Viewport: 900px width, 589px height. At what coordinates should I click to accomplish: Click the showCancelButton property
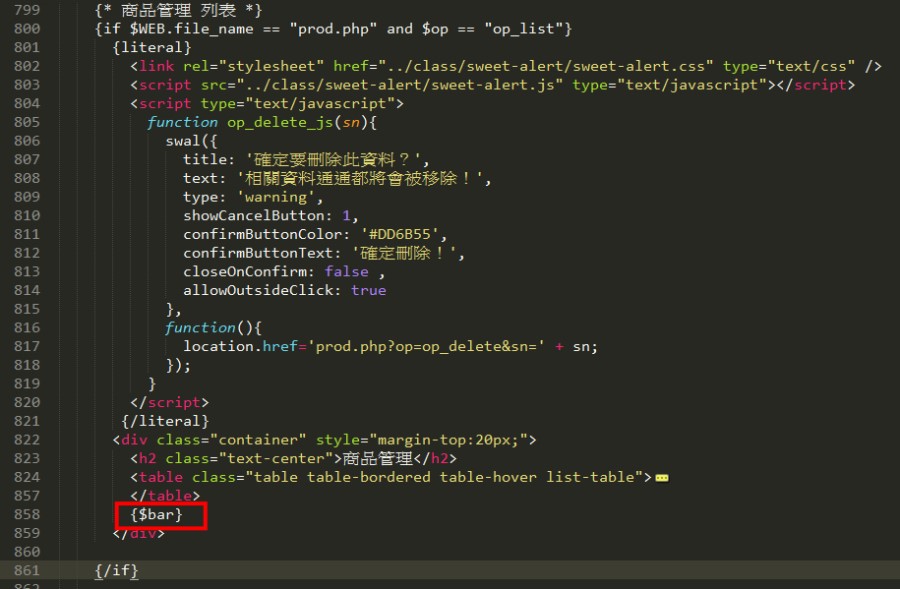point(253,216)
